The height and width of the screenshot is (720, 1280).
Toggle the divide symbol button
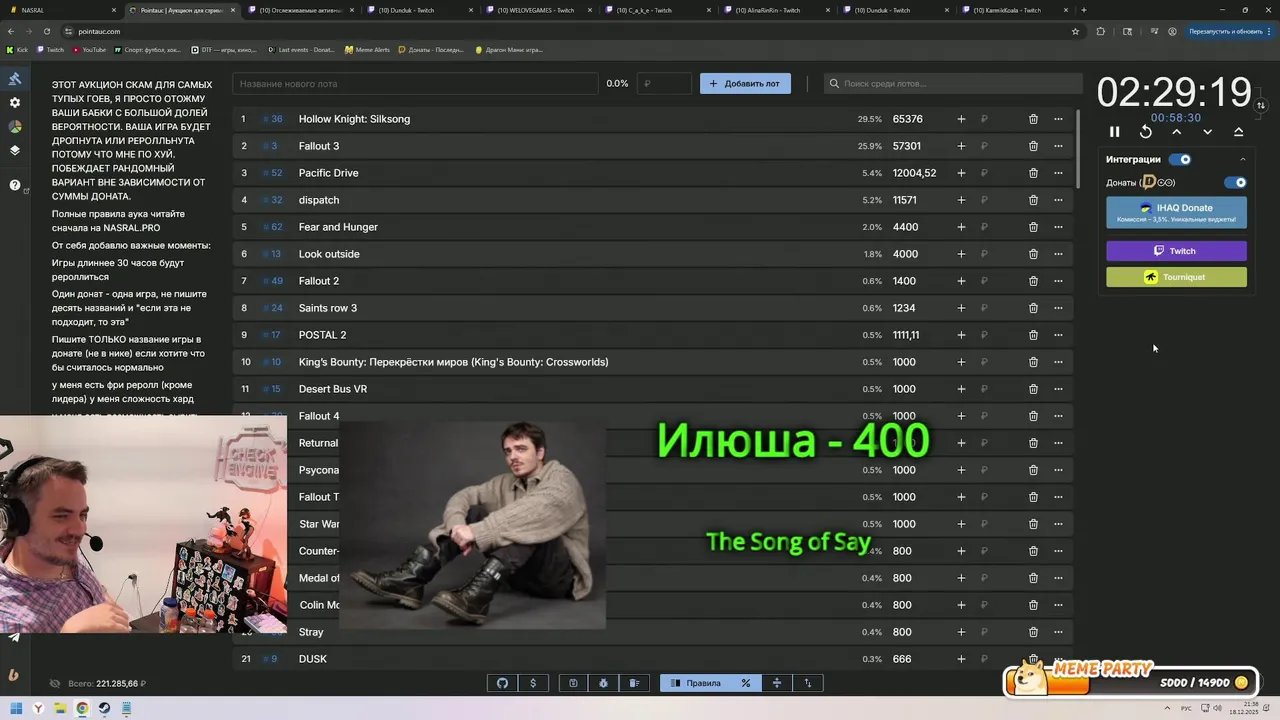pos(777,683)
